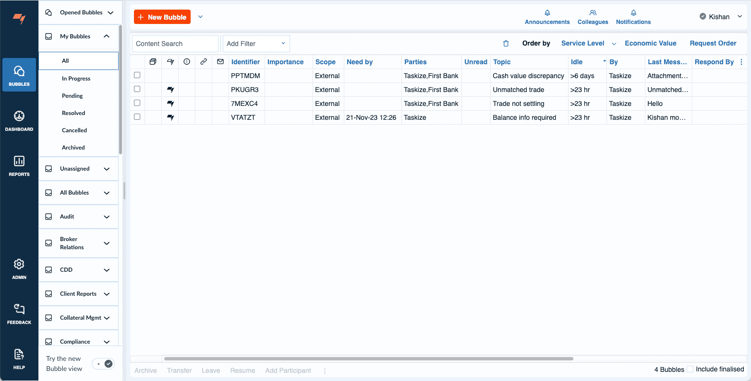This screenshot has width=751, height=381.
Task: Select checkbox for 7MEXC4 row
Action: 137,103
